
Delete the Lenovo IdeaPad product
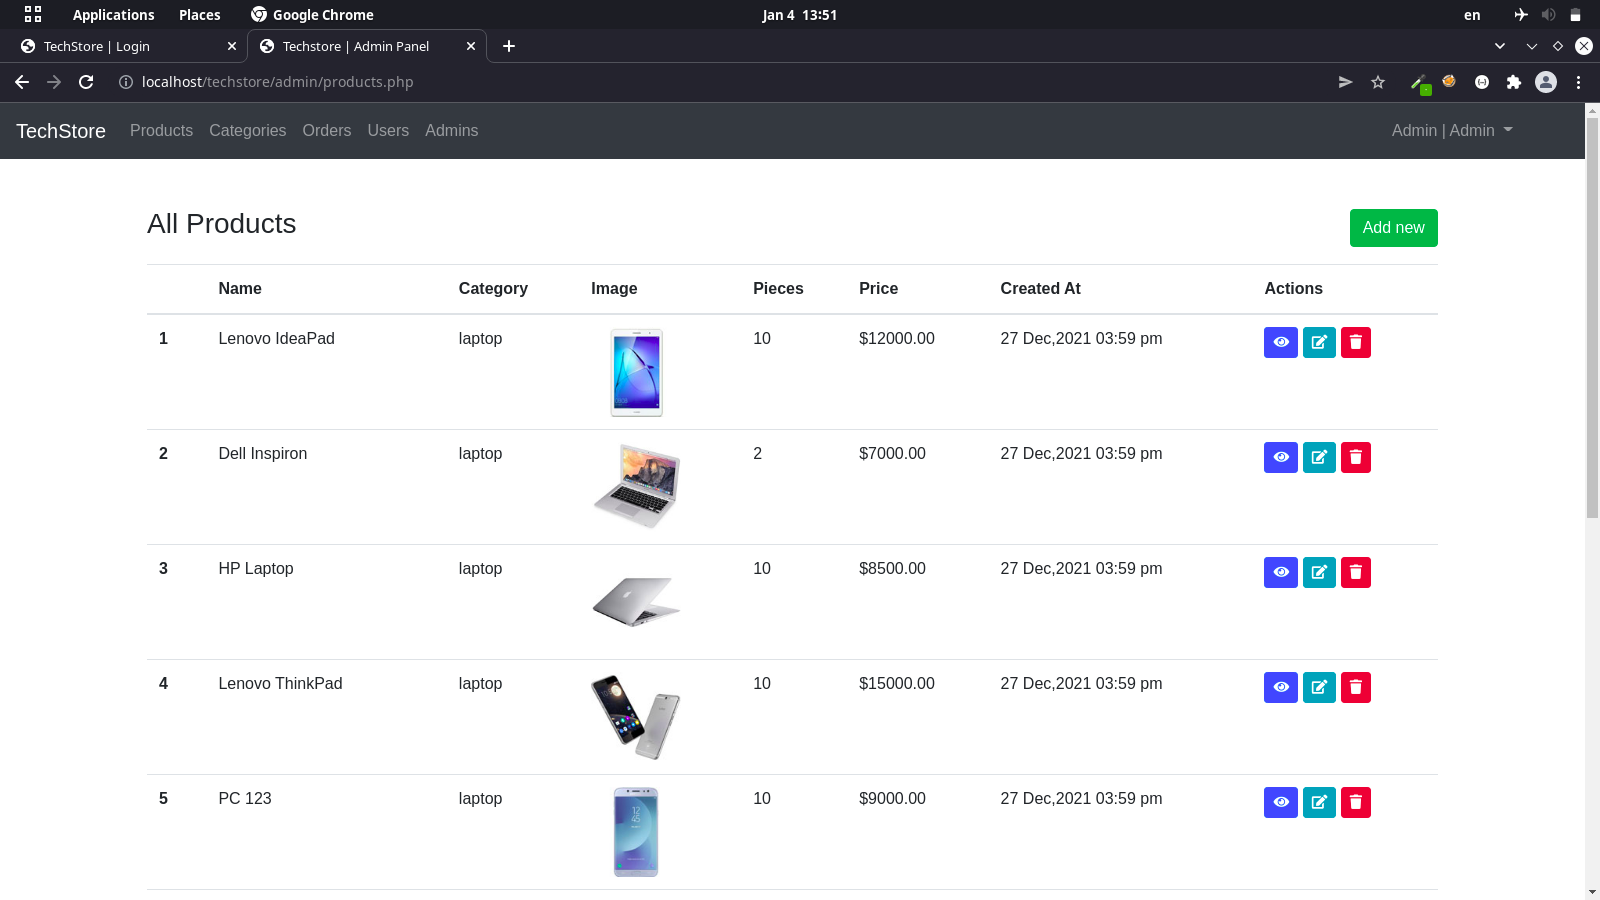click(x=1356, y=342)
